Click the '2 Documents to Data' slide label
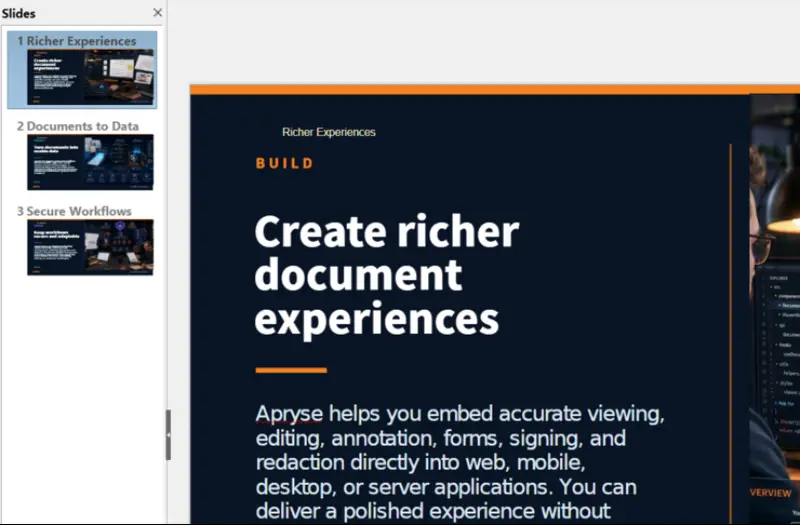 [78, 126]
